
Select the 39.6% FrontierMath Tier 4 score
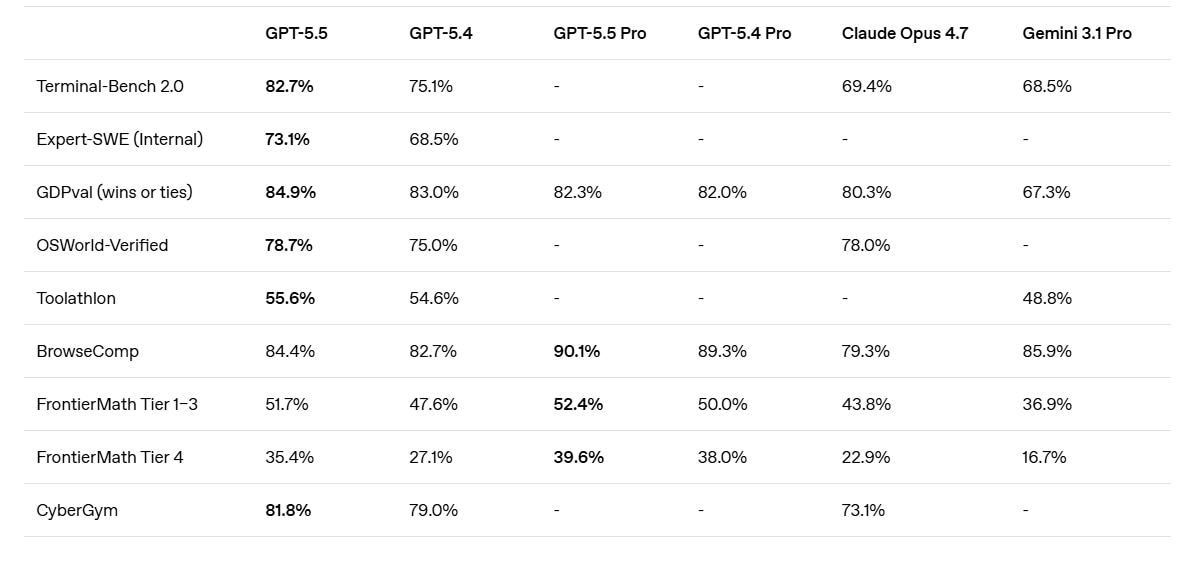click(578, 457)
